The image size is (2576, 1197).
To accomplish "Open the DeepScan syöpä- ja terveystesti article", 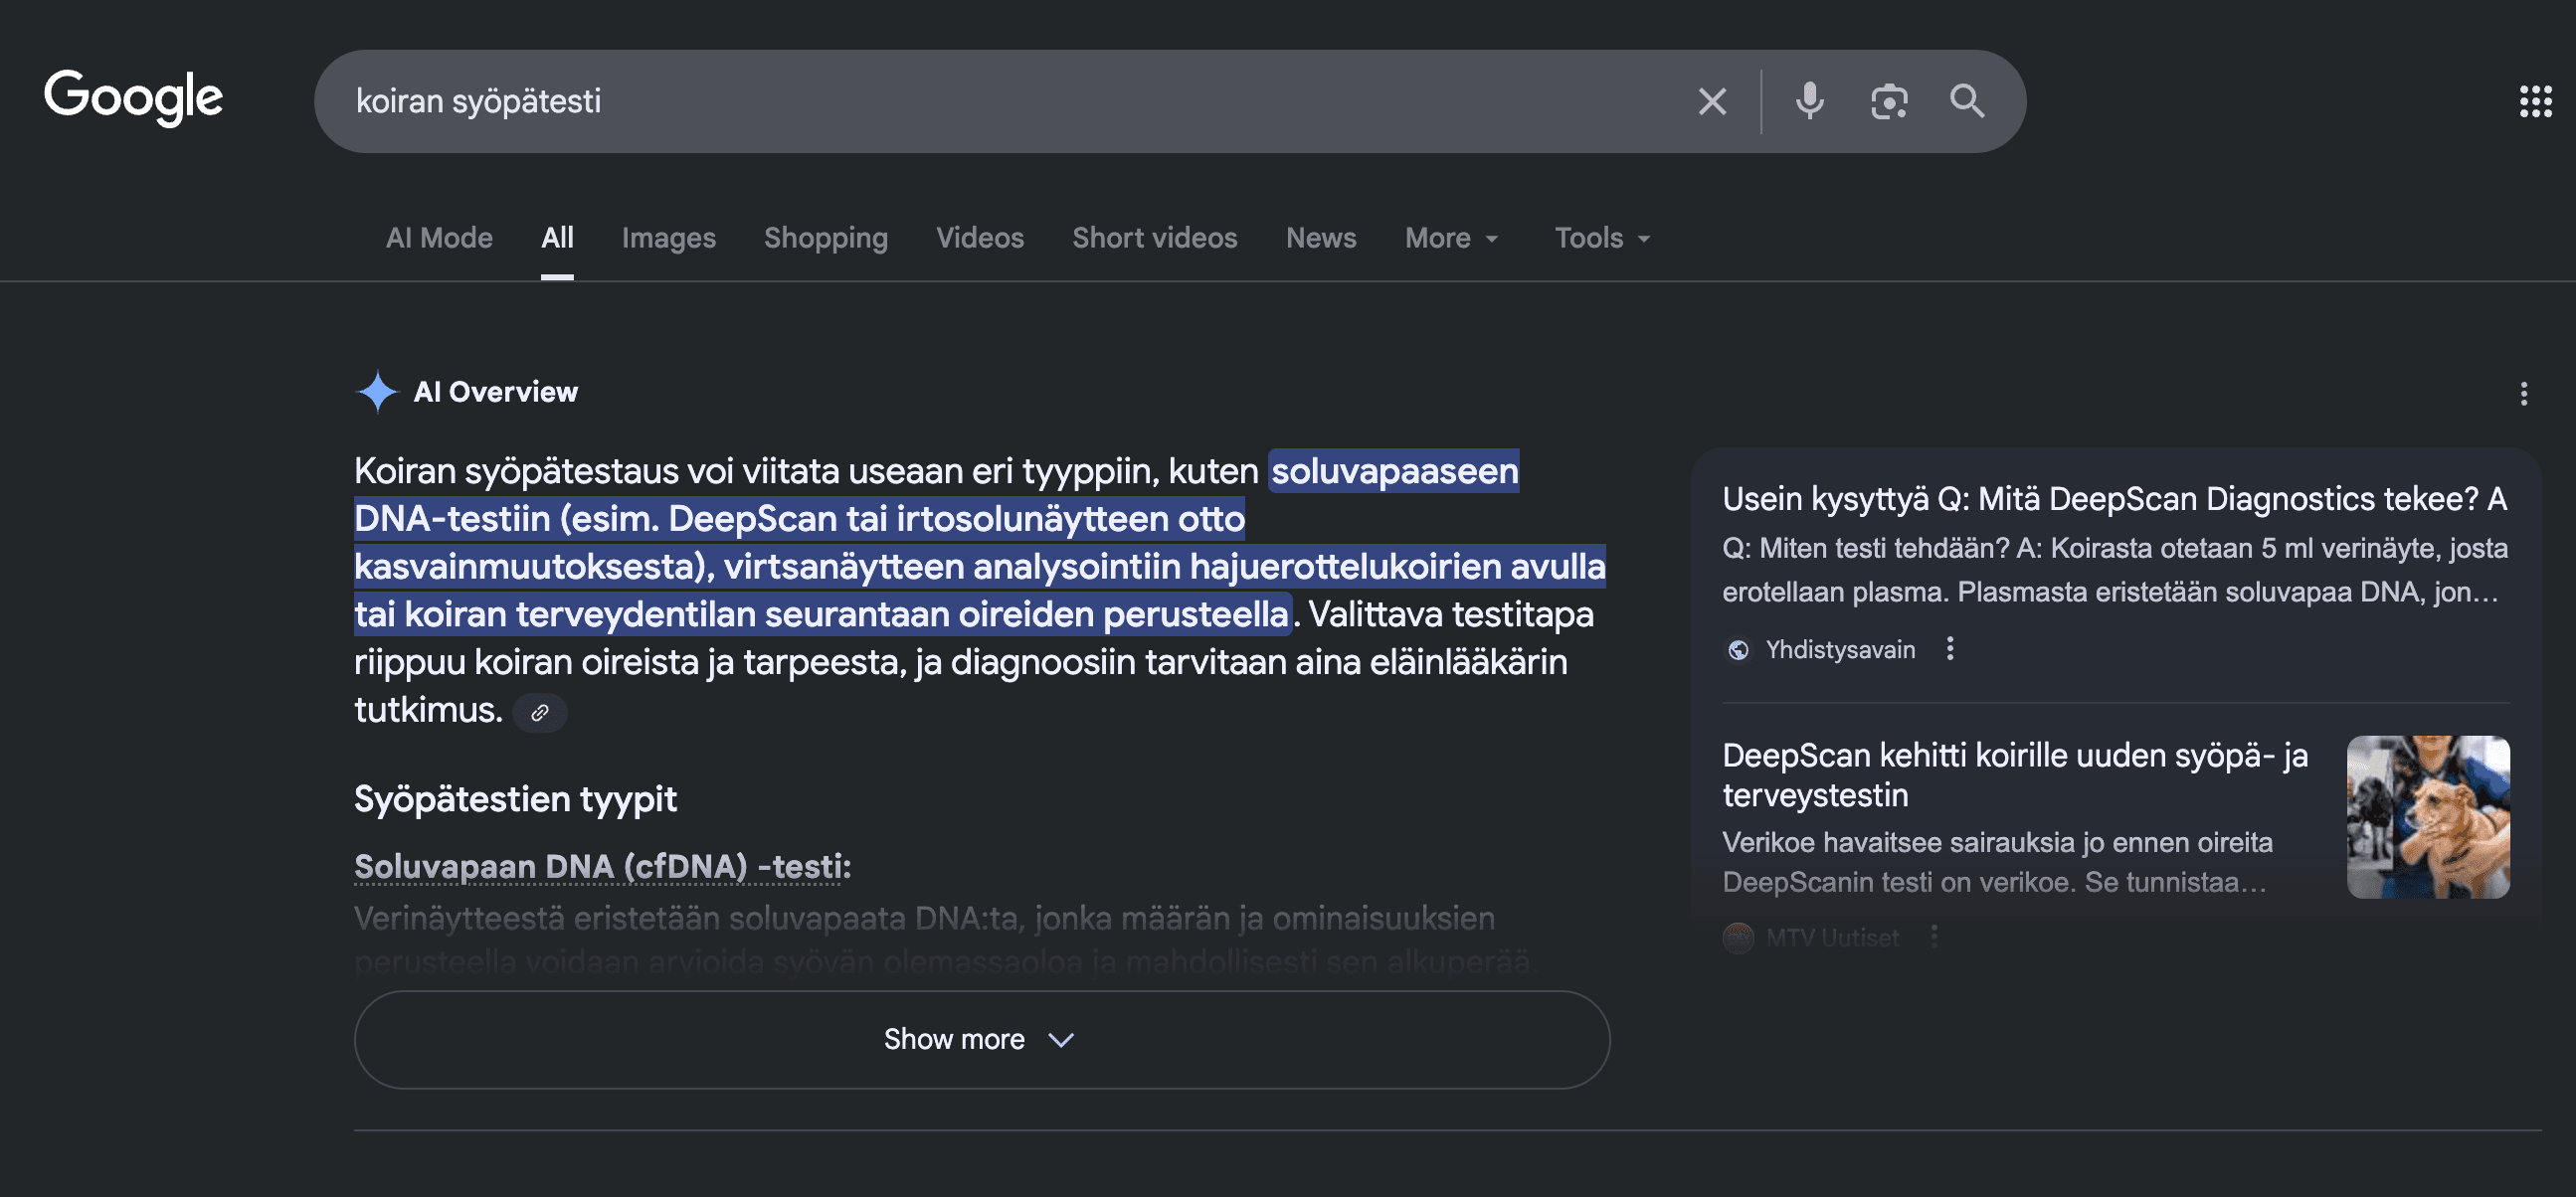I will click(x=2013, y=775).
